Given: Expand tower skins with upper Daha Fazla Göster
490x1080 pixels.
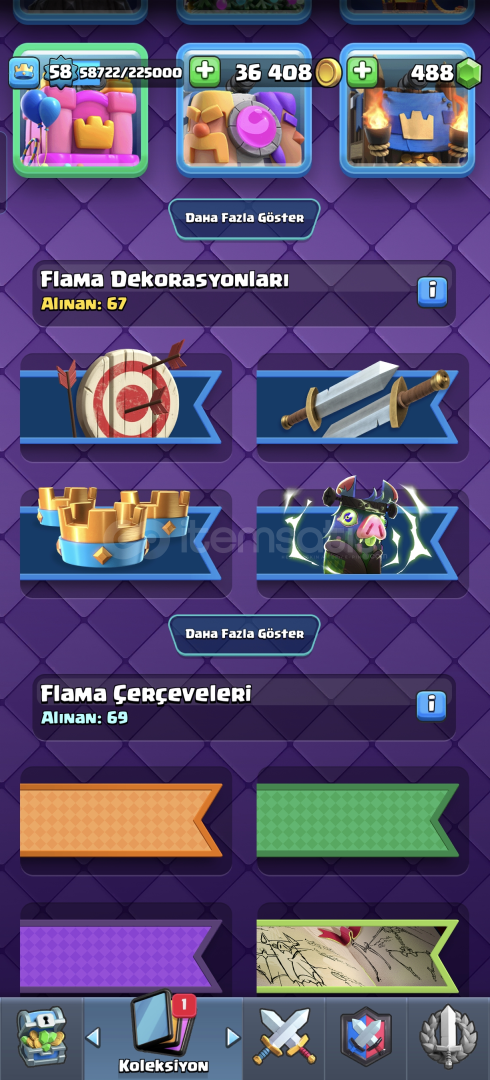Looking at the screenshot, I should [244, 218].
